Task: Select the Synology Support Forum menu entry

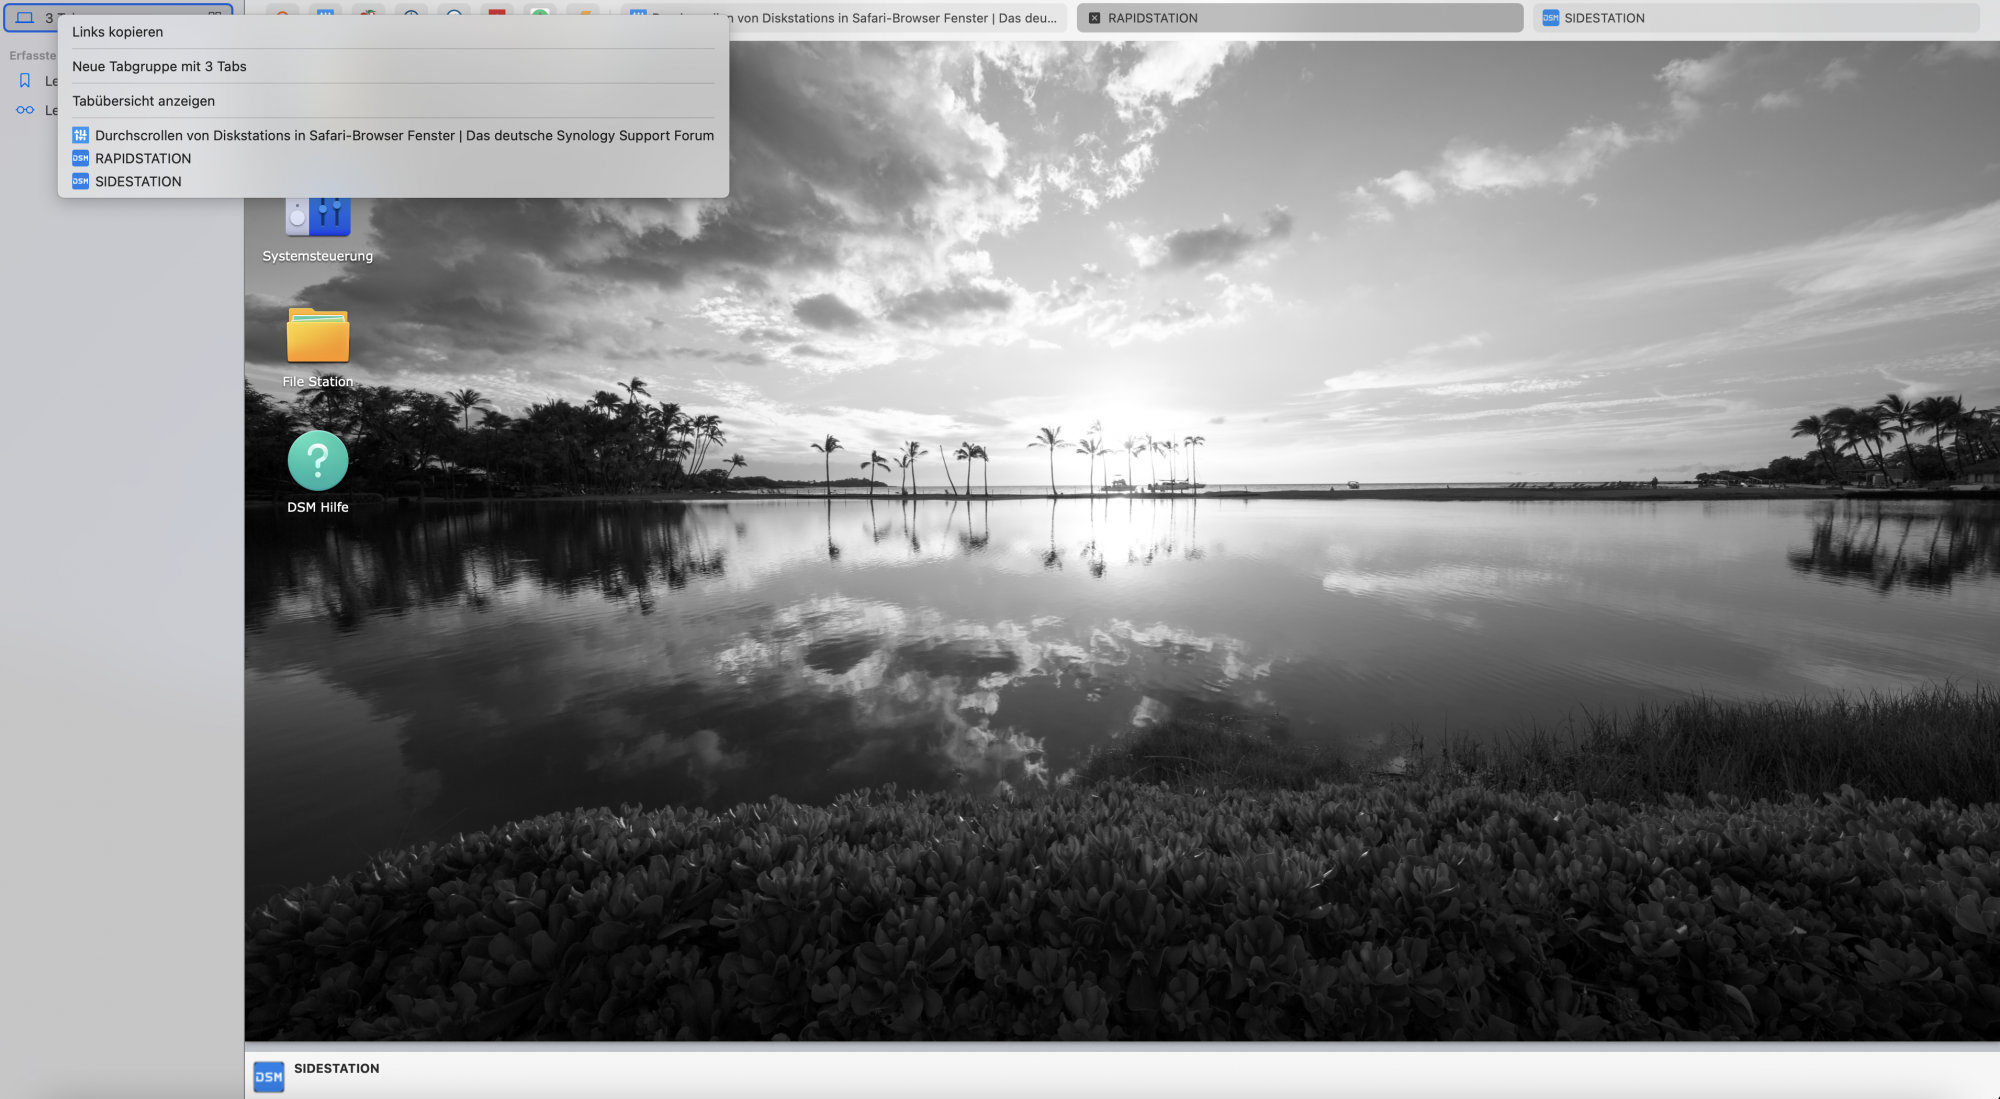Action: (x=404, y=135)
